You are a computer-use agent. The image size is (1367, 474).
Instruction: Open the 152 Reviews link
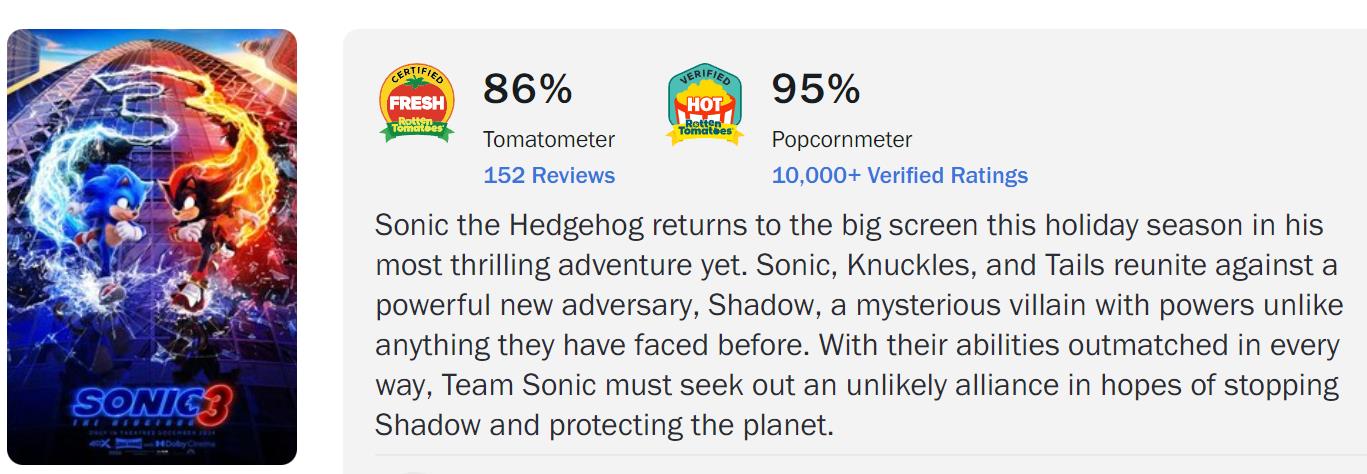point(549,175)
